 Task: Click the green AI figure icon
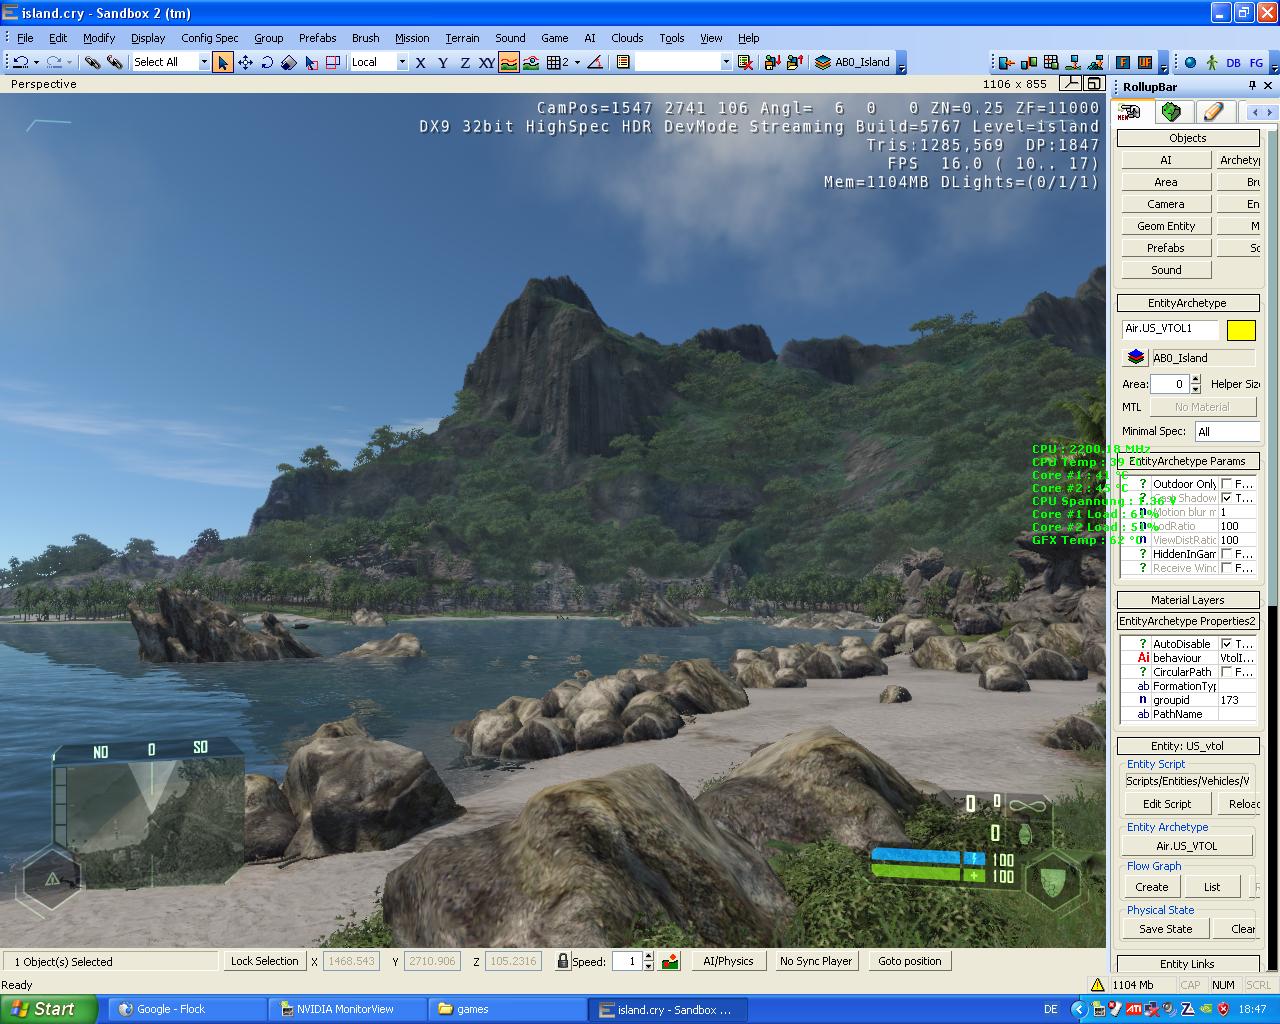pyautogui.click(x=1212, y=62)
